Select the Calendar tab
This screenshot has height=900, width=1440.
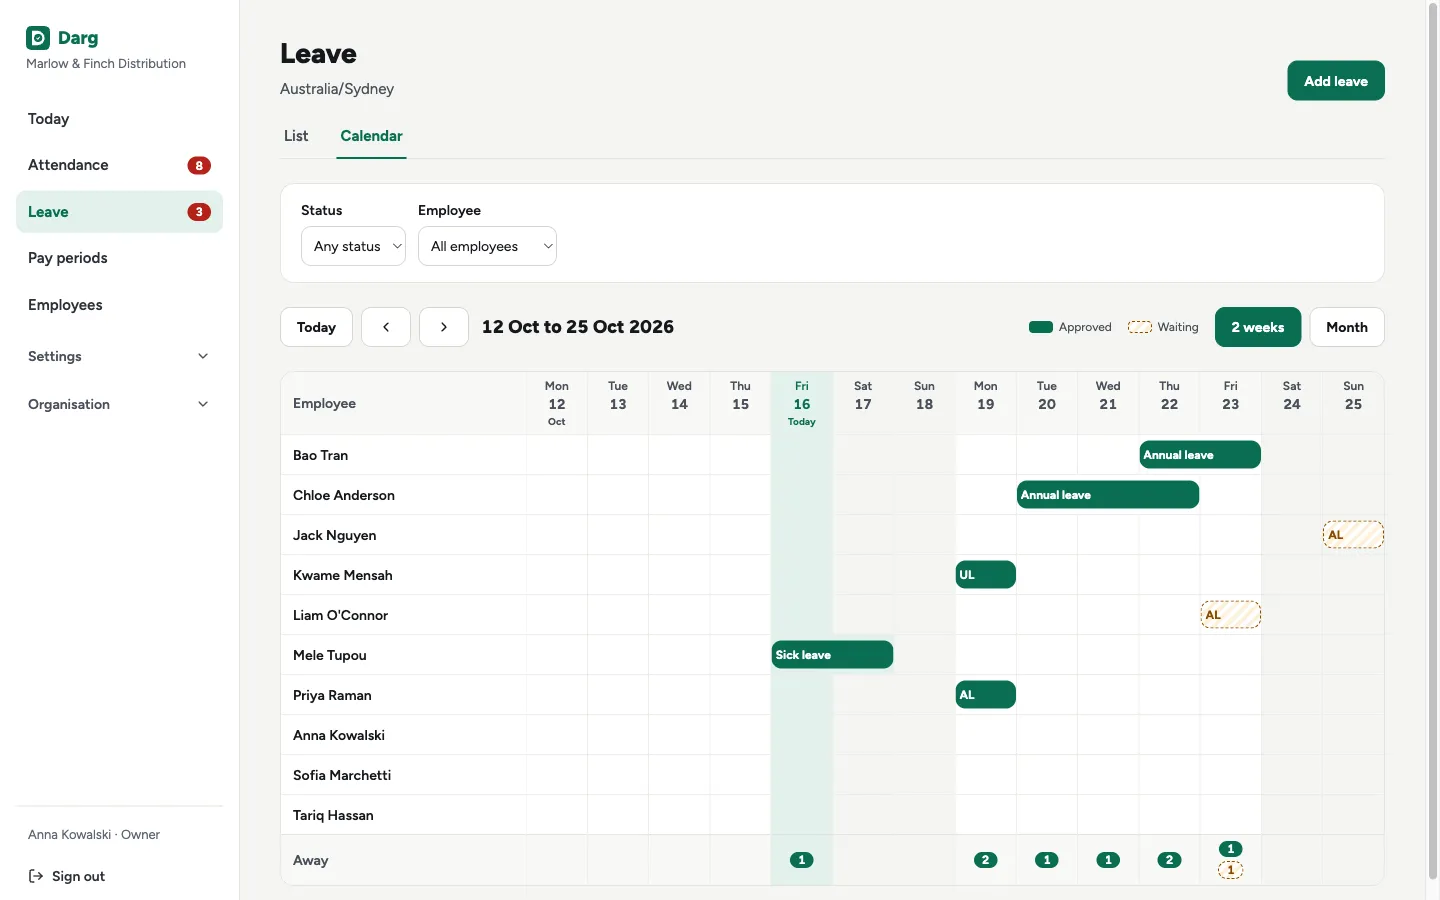point(371,136)
